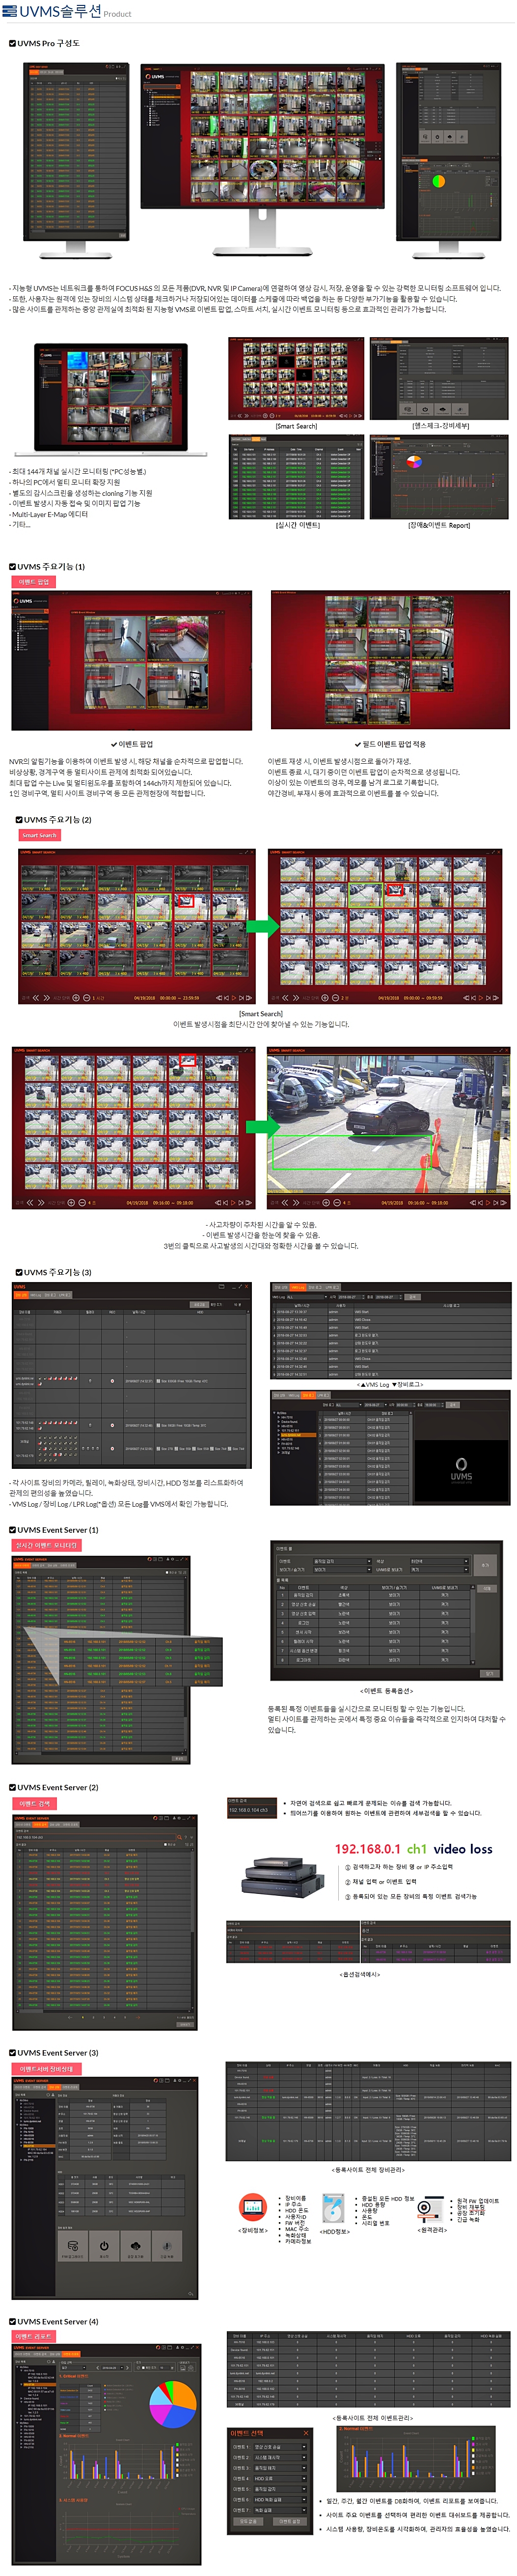The image size is (517, 2576).
Task: Click the 원격관리 icon
Action: (x=430, y=2210)
